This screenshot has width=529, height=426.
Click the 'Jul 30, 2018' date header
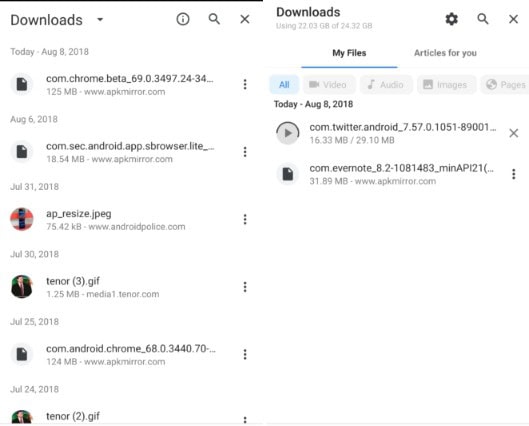[x=34, y=254]
